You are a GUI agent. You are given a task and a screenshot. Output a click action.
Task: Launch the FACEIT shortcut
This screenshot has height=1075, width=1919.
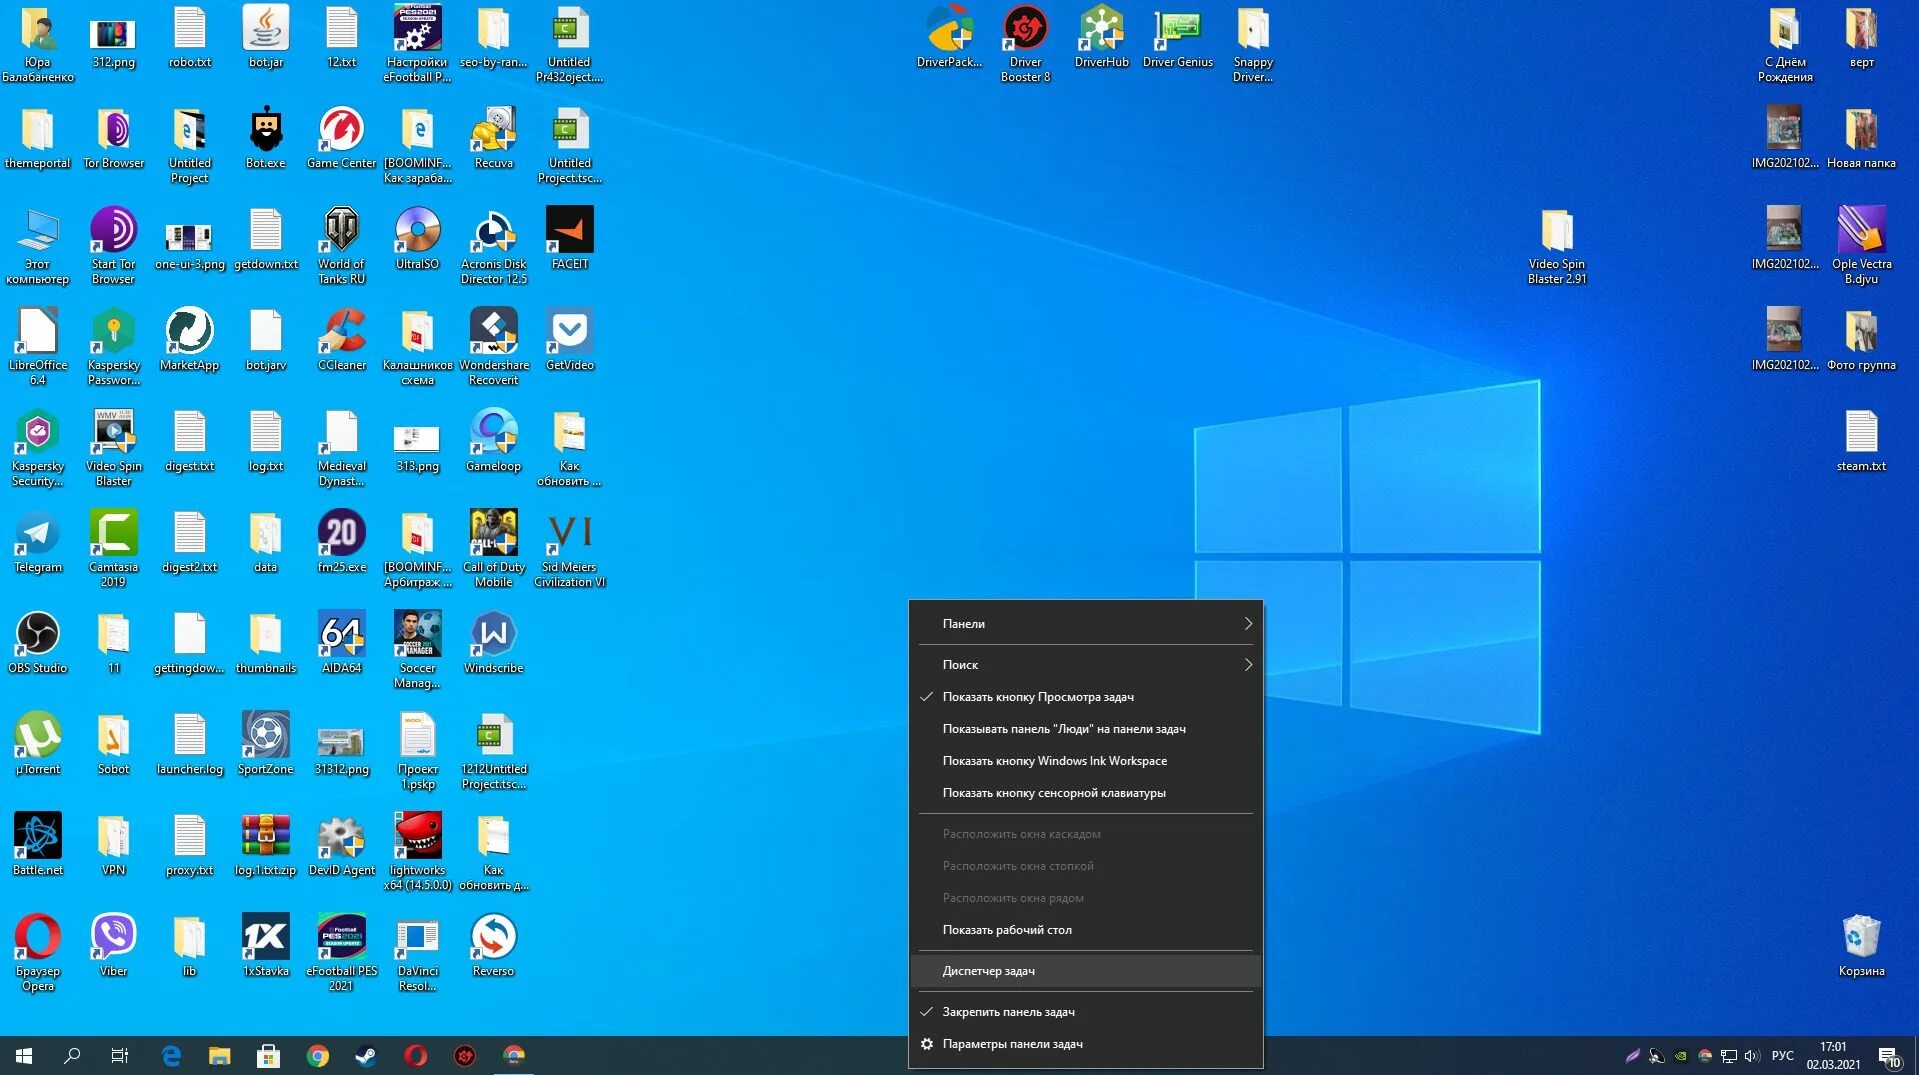pos(569,239)
